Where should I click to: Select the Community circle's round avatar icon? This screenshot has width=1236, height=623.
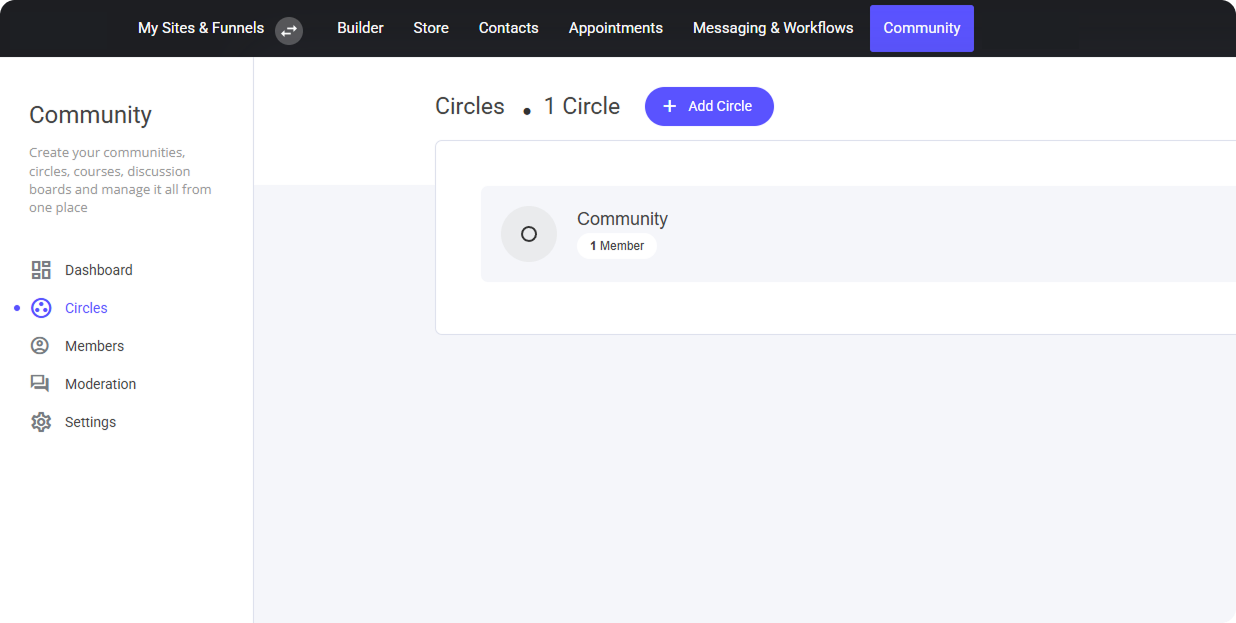(x=529, y=234)
